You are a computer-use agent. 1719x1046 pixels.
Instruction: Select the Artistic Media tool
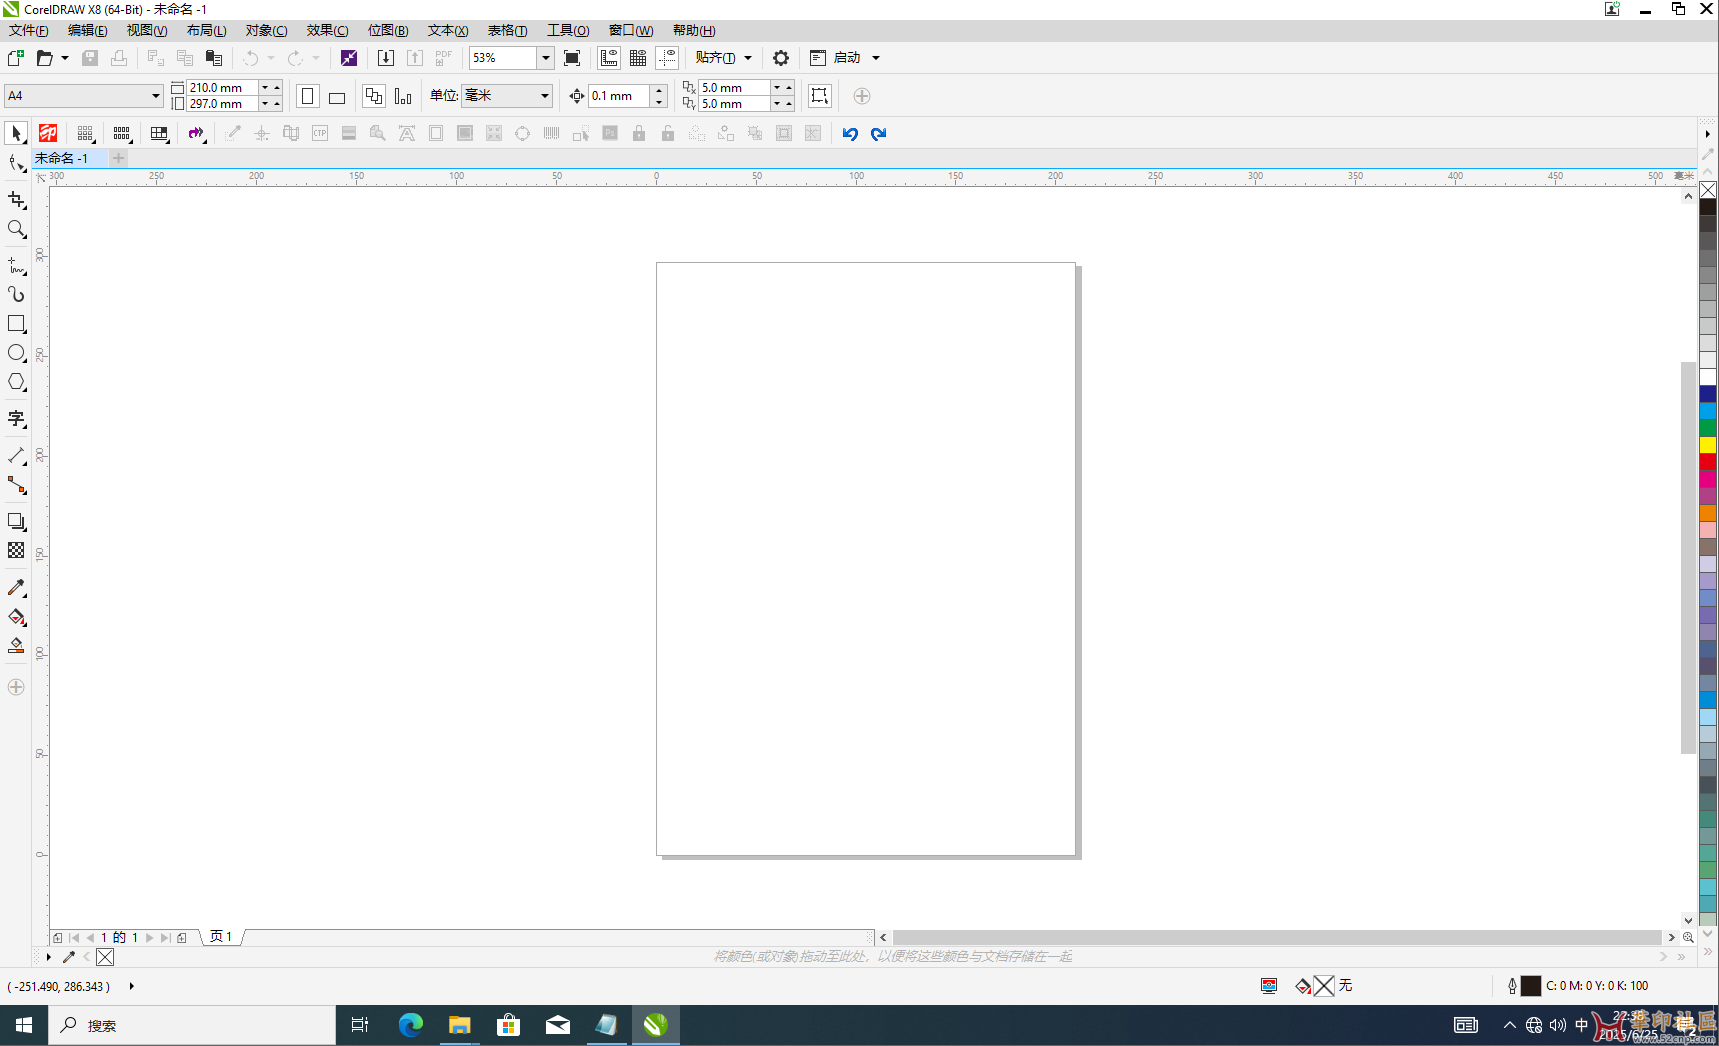(x=16, y=294)
